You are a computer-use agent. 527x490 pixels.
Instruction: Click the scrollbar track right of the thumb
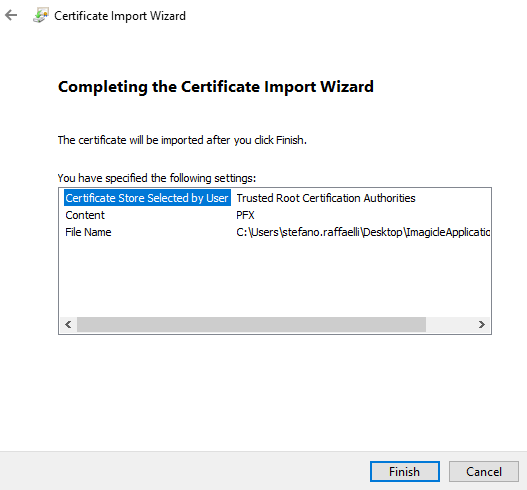[x=450, y=324]
